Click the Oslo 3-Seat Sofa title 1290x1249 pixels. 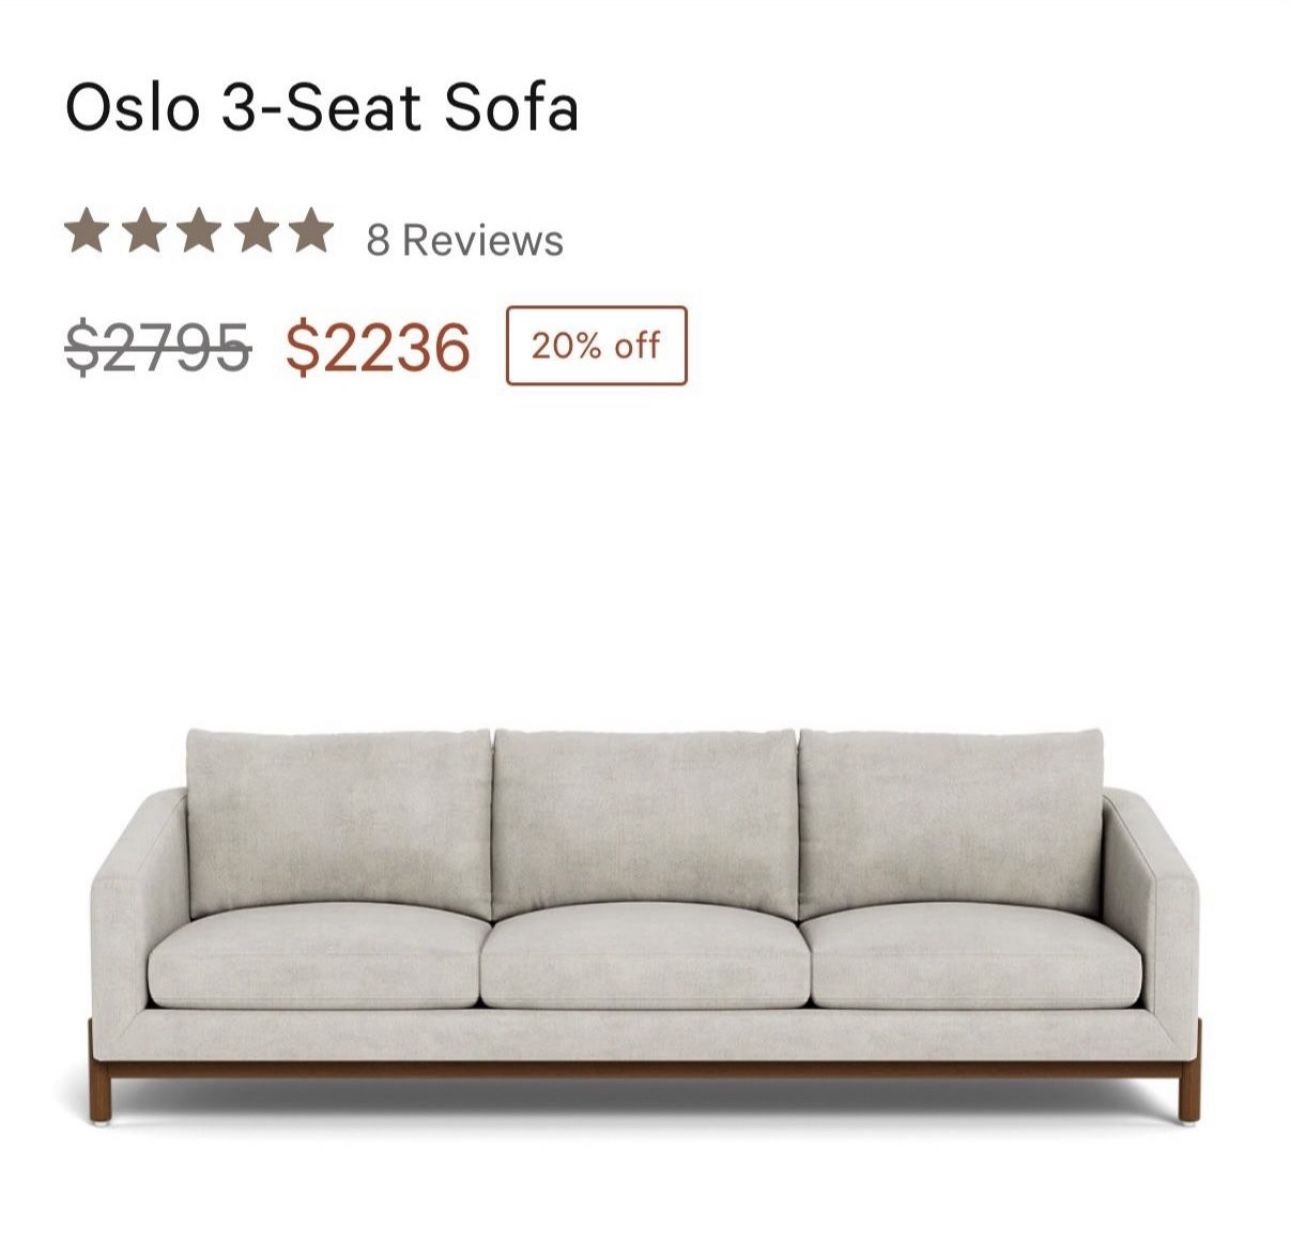pyautogui.click(x=320, y=110)
